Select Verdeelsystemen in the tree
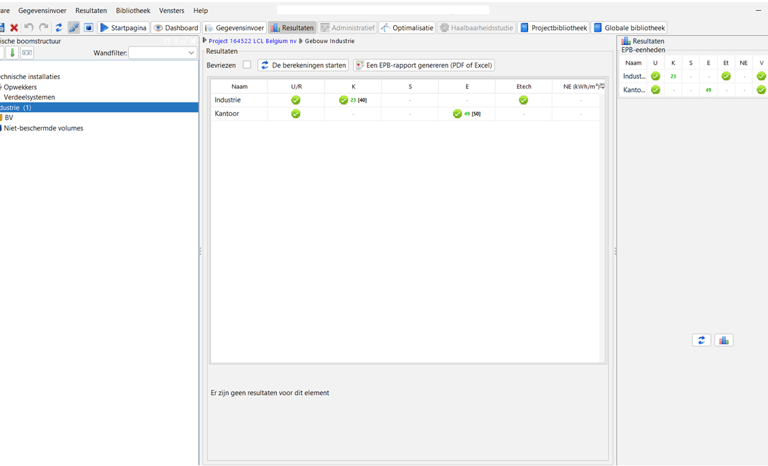 tap(29, 97)
